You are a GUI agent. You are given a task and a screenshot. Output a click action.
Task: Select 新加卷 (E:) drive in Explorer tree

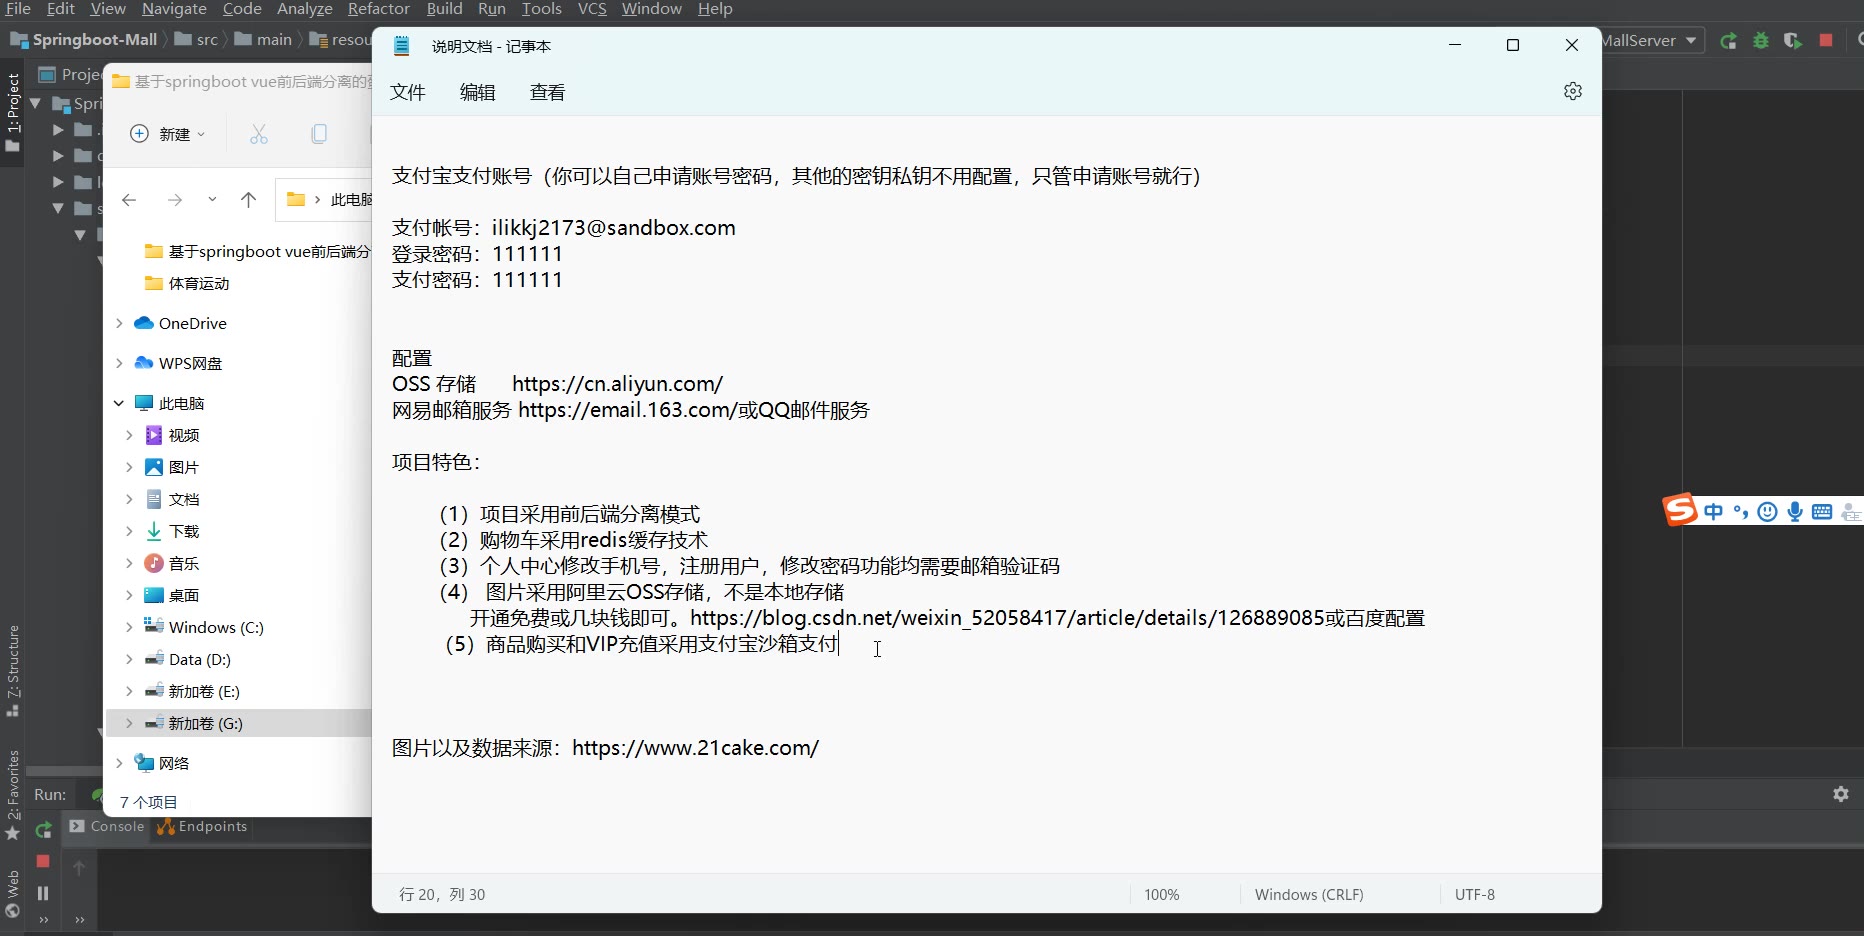pos(193,691)
